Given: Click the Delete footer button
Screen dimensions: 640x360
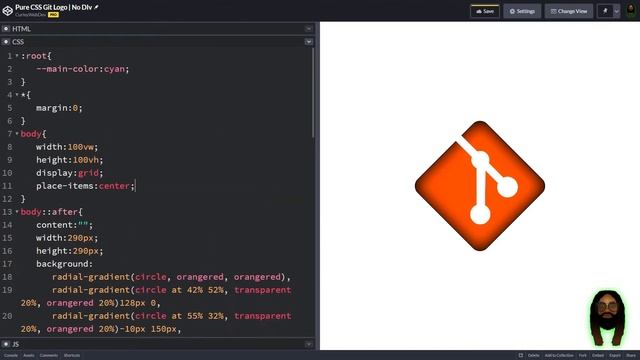Looking at the screenshot, I should 533,356.
